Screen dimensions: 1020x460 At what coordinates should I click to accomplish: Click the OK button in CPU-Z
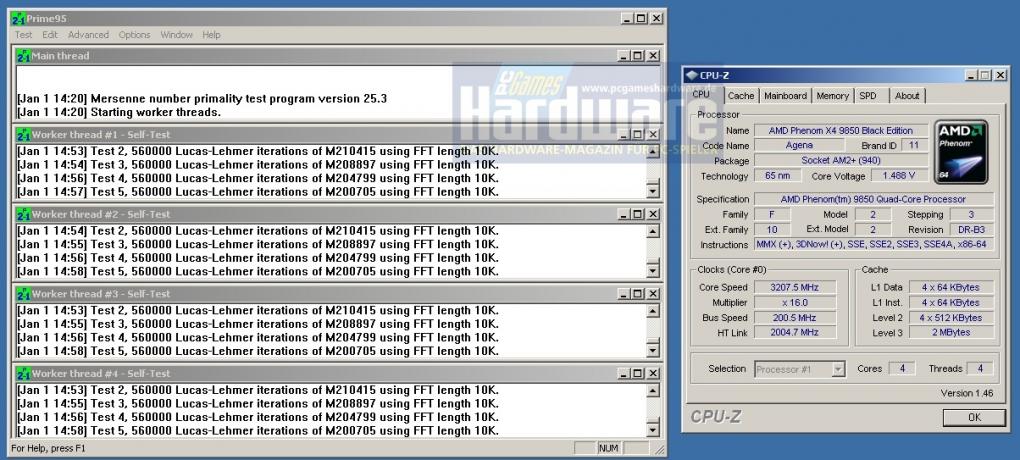tap(974, 418)
